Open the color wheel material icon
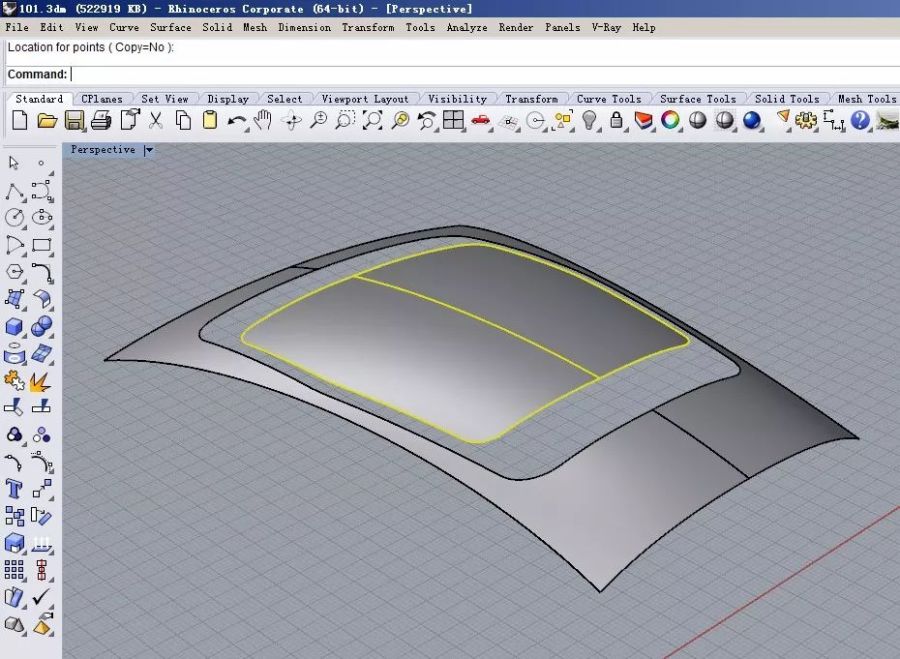This screenshot has width=900, height=659. [x=670, y=121]
